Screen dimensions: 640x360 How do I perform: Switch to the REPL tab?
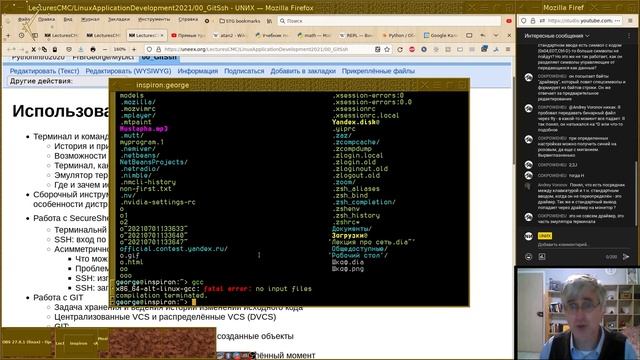[x=356, y=36]
